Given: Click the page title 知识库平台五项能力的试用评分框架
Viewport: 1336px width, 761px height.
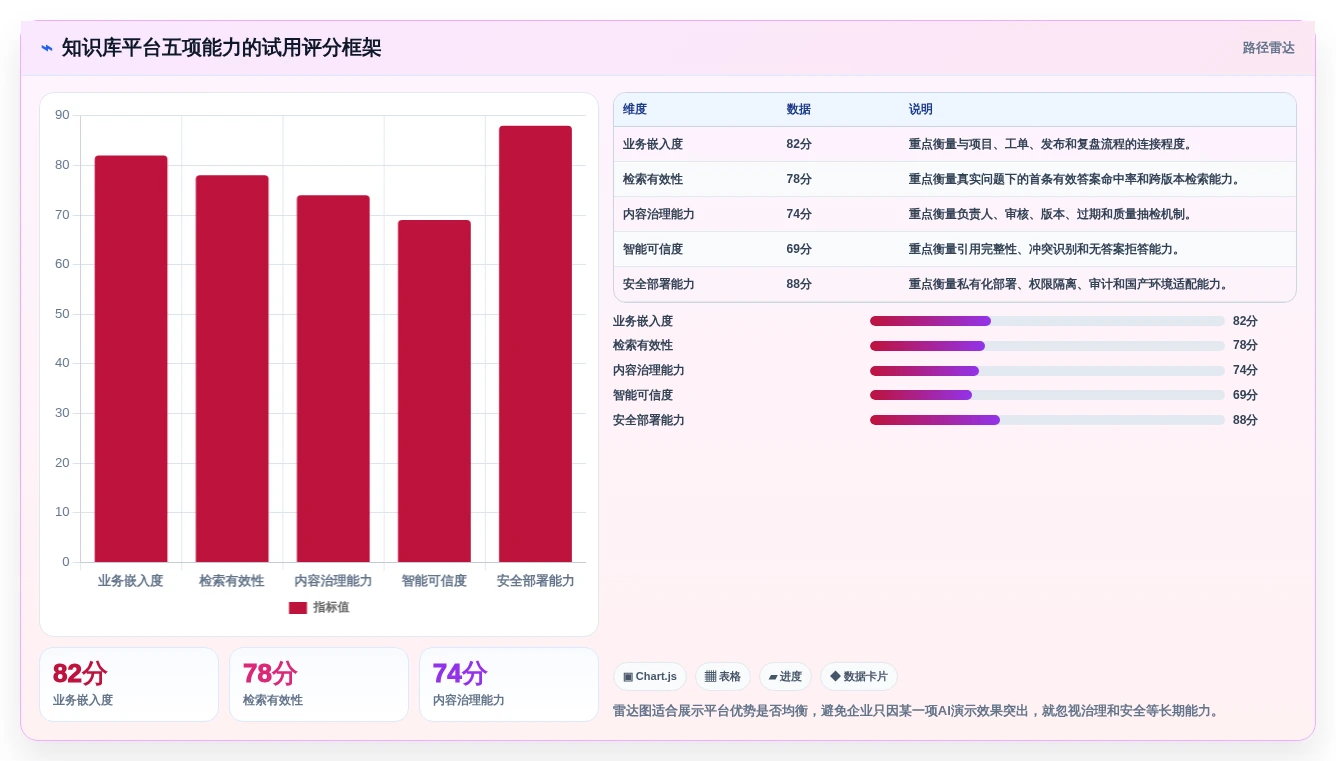Looking at the screenshot, I should coord(221,48).
